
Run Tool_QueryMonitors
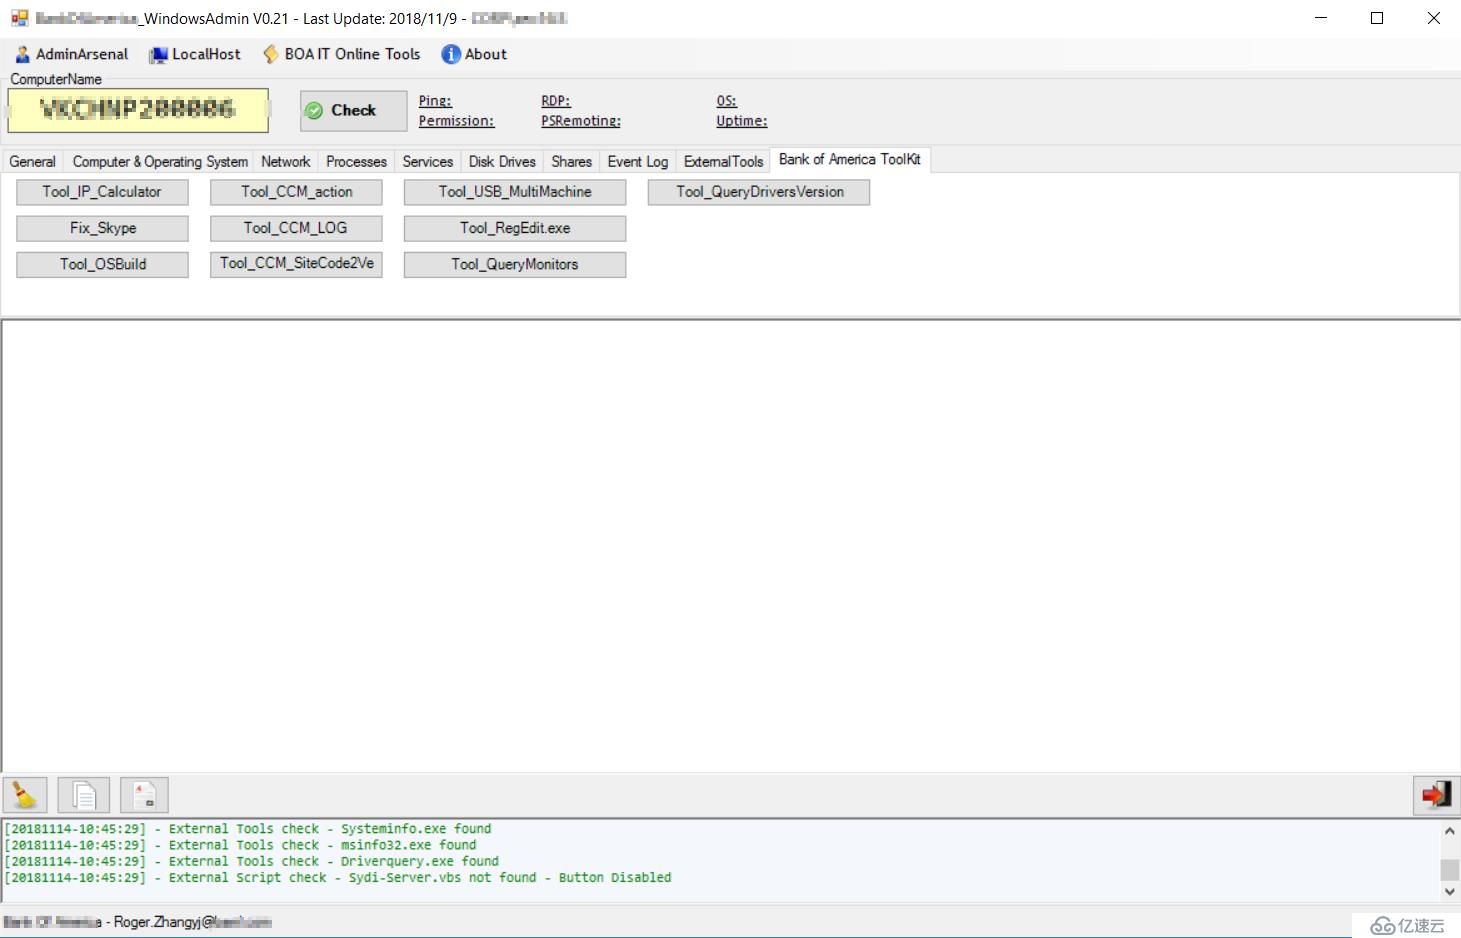pyautogui.click(x=515, y=264)
